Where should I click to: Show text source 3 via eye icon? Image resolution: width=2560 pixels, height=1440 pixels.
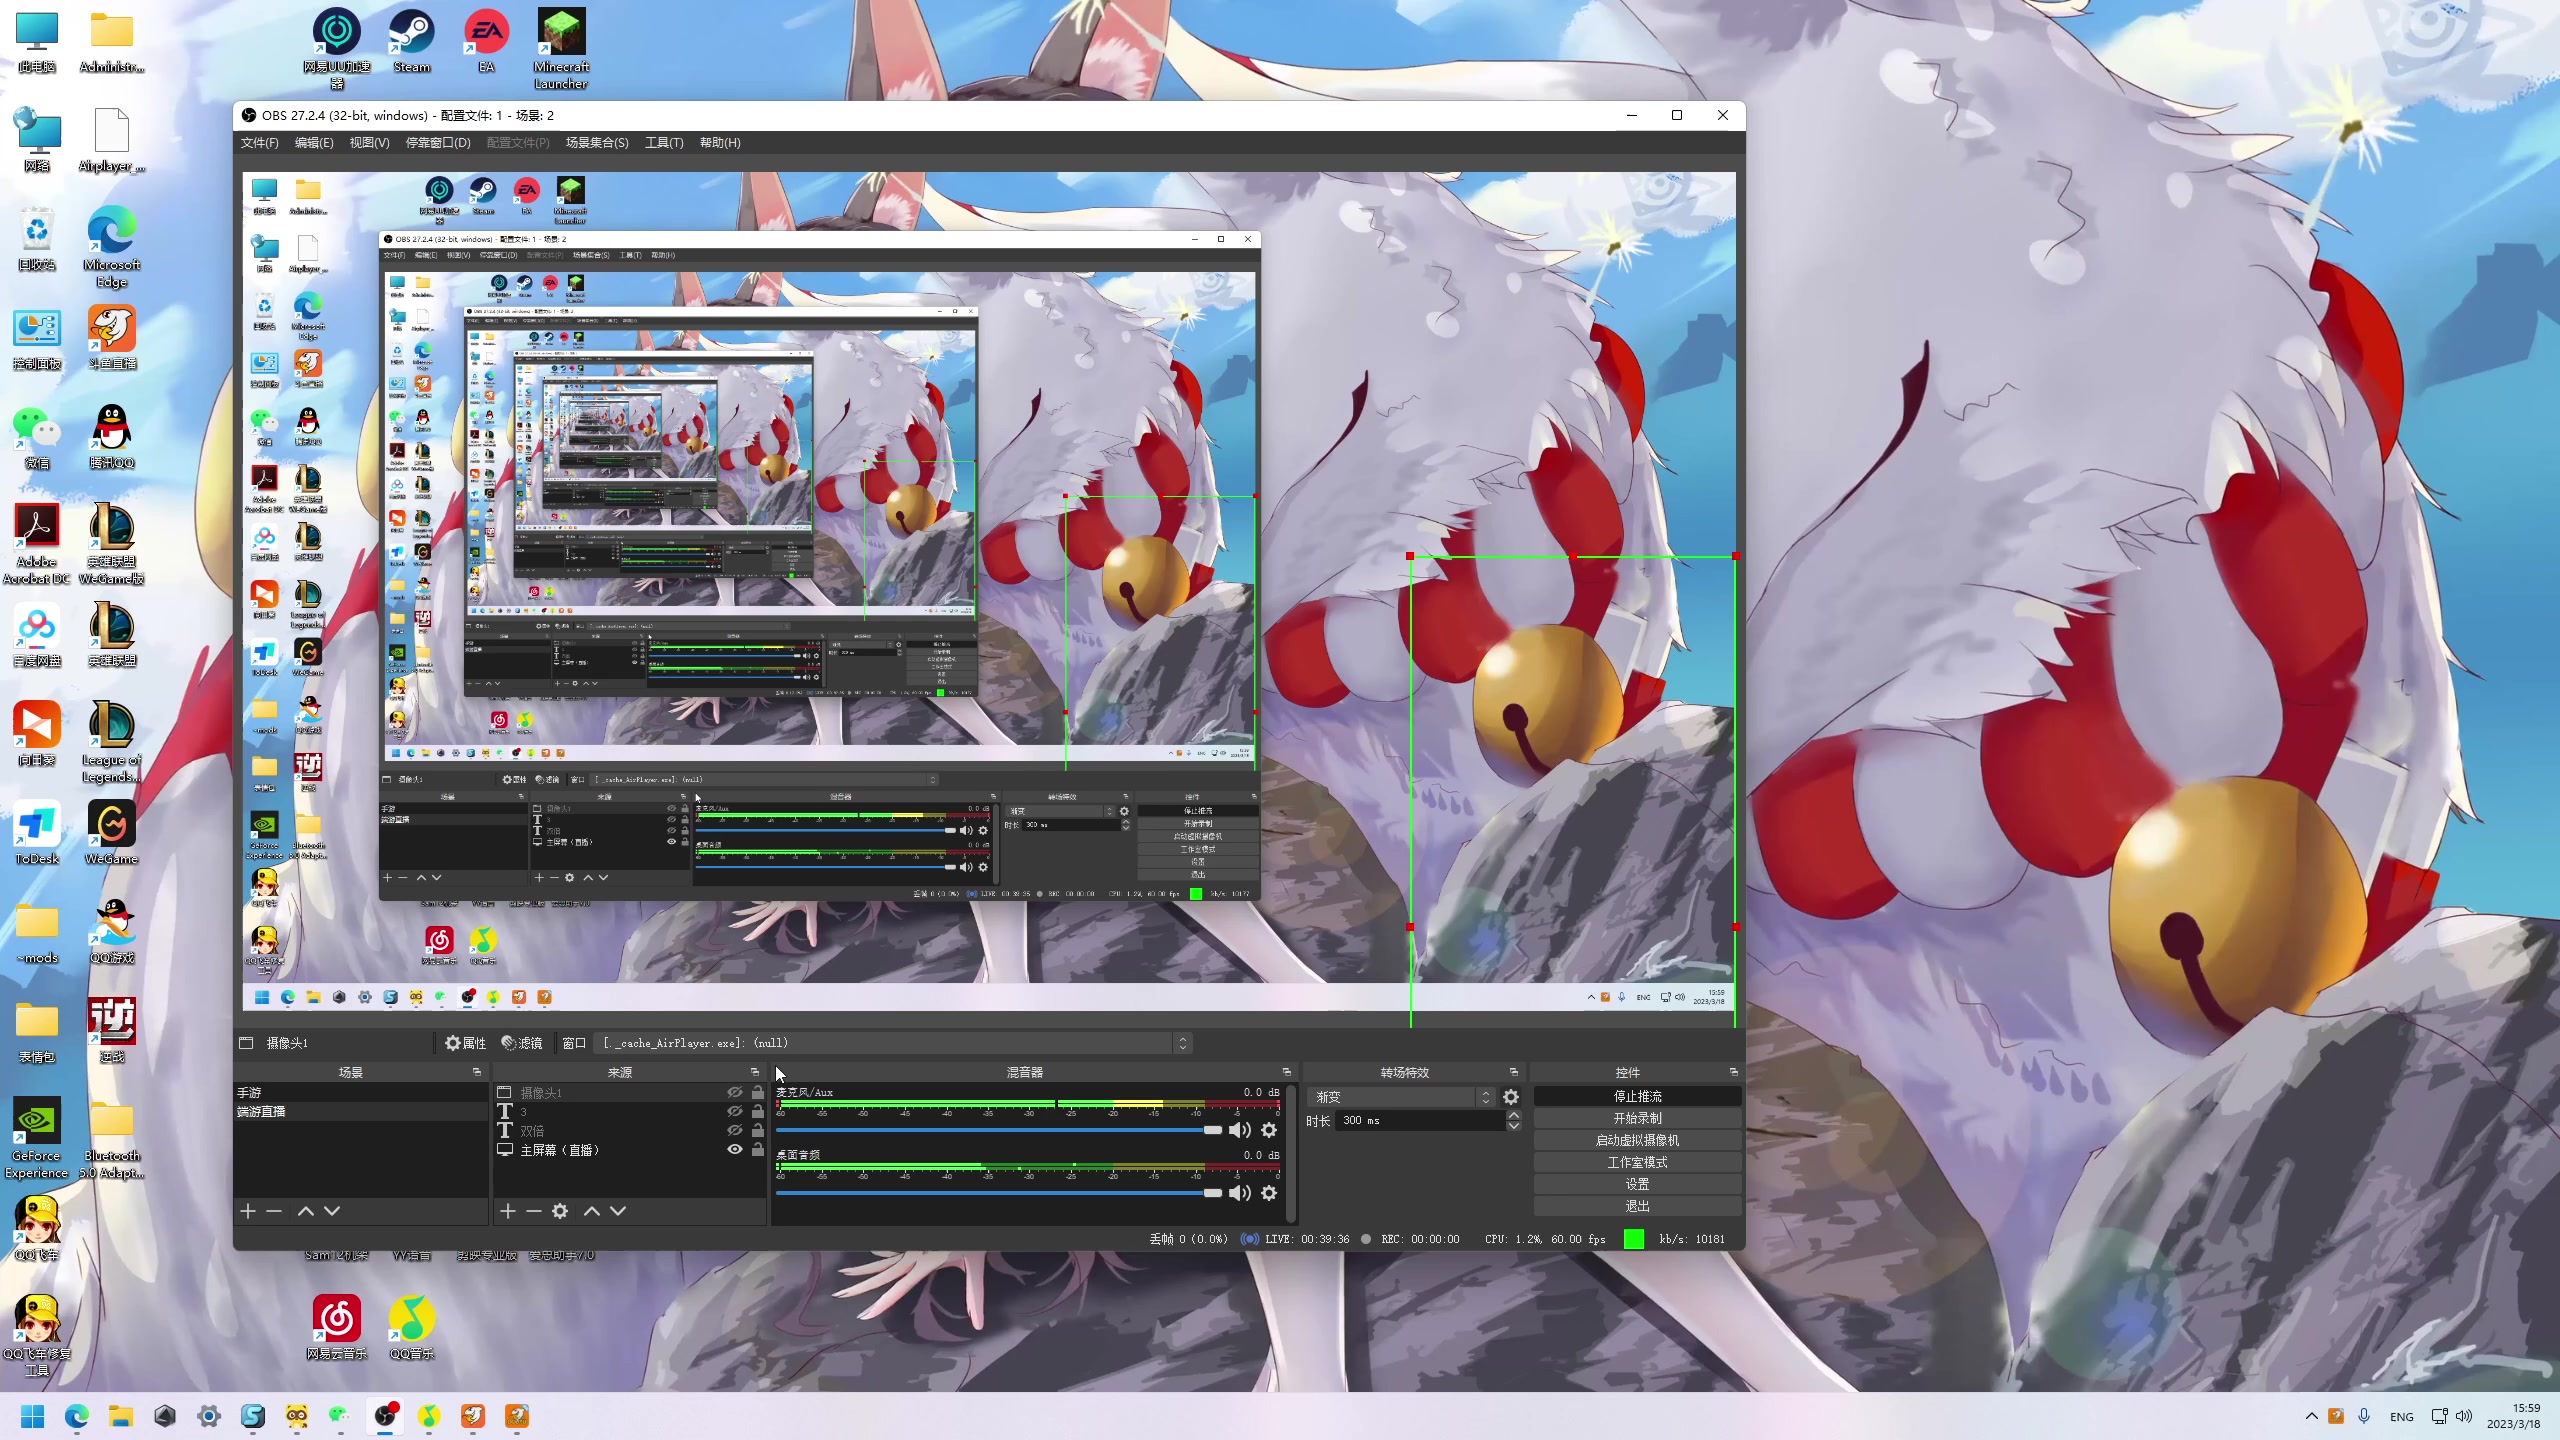735,1112
